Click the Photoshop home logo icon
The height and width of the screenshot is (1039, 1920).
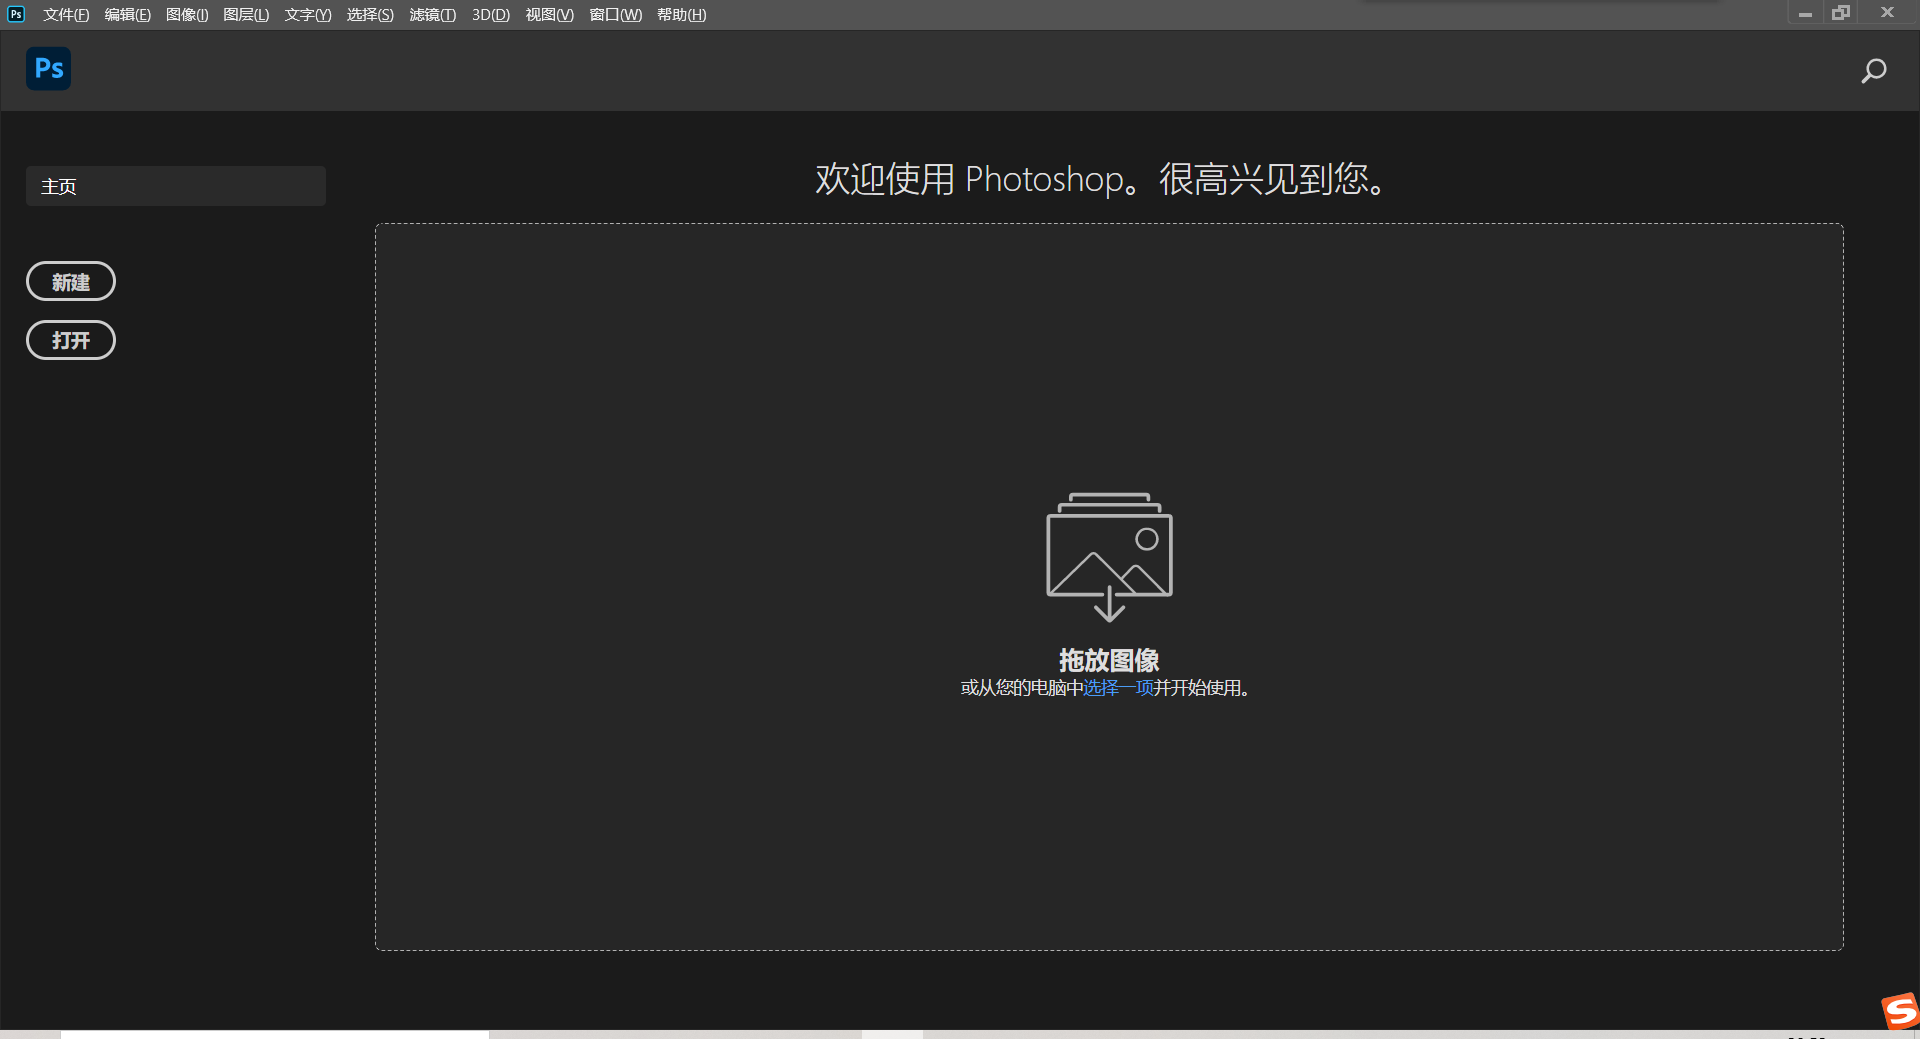point(48,69)
